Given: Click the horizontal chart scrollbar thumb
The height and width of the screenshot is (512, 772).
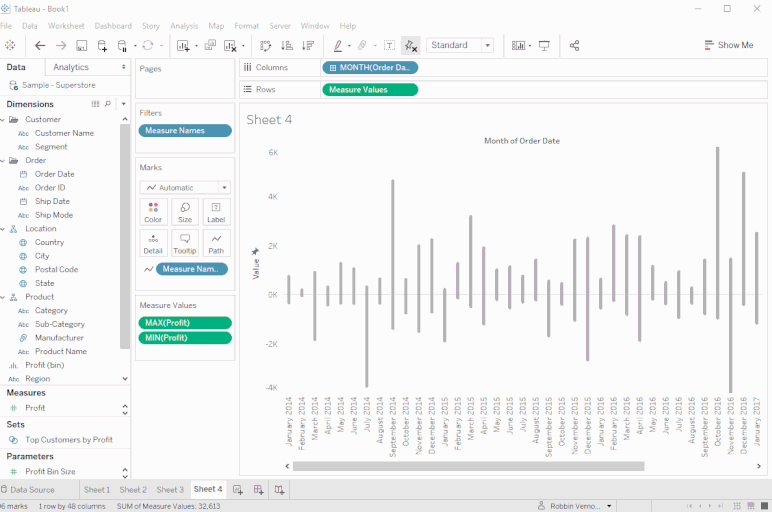Looking at the screenshot, I should [x=468, y=466].
